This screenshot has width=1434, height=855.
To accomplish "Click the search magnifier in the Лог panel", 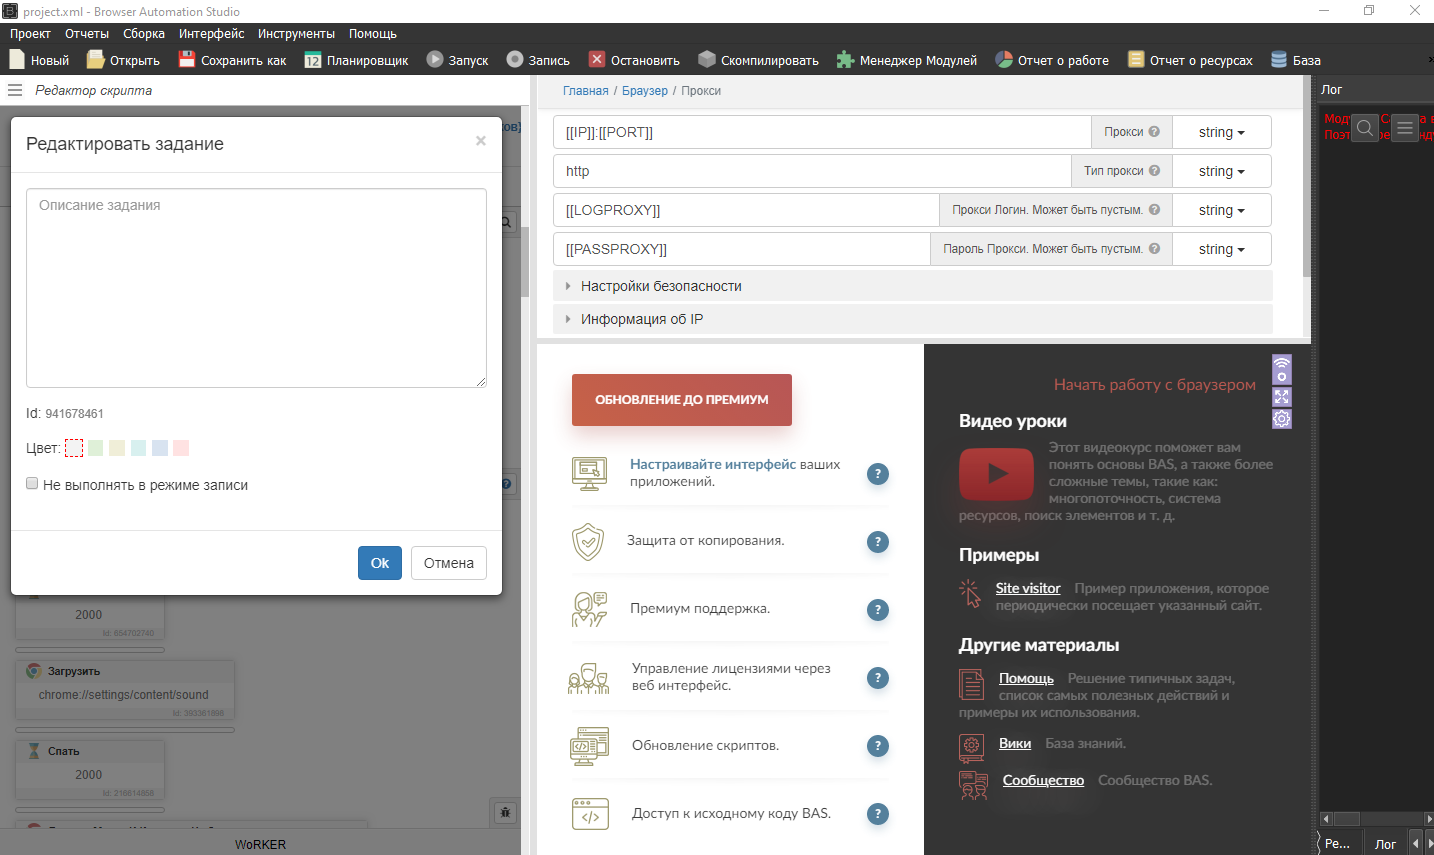I will 1365,128.
